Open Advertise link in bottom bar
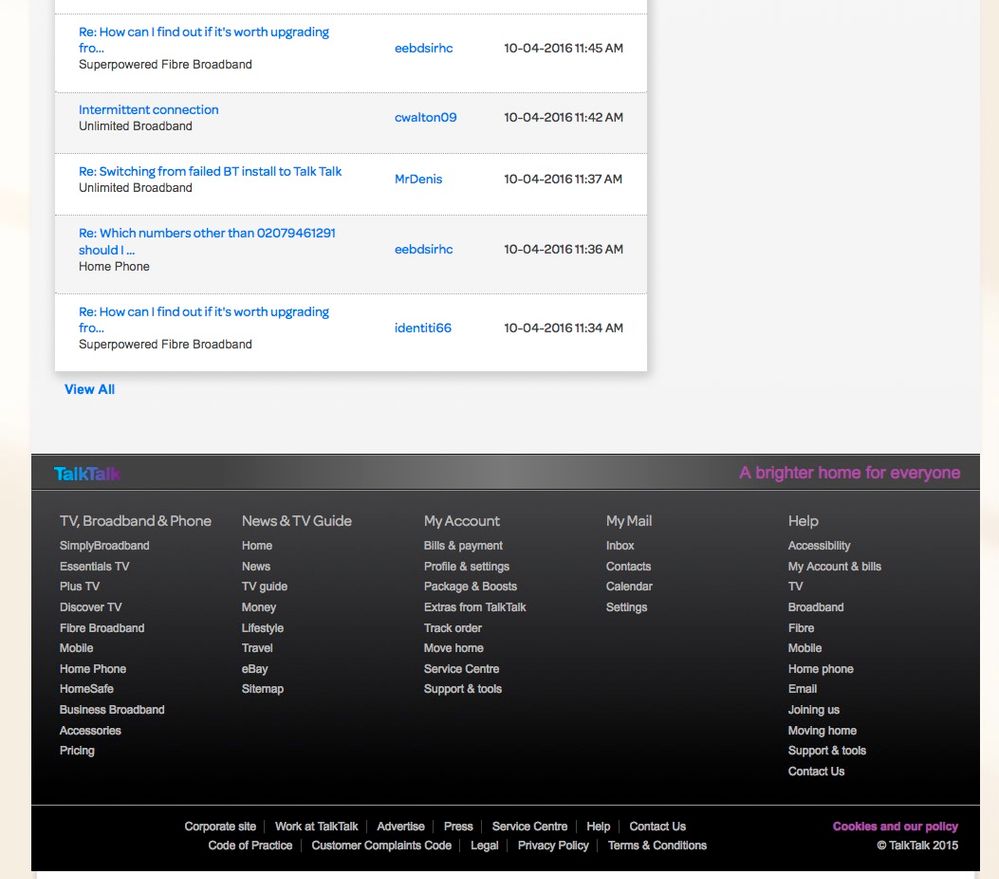The image size is (999, 879). click(x=401, y=827)
